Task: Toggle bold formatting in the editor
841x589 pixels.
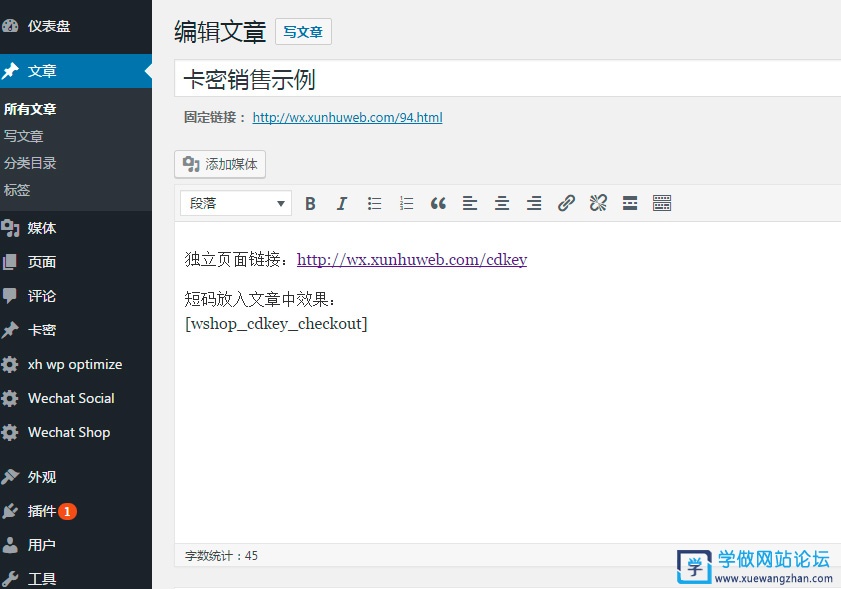Action: tap(310, 203)
